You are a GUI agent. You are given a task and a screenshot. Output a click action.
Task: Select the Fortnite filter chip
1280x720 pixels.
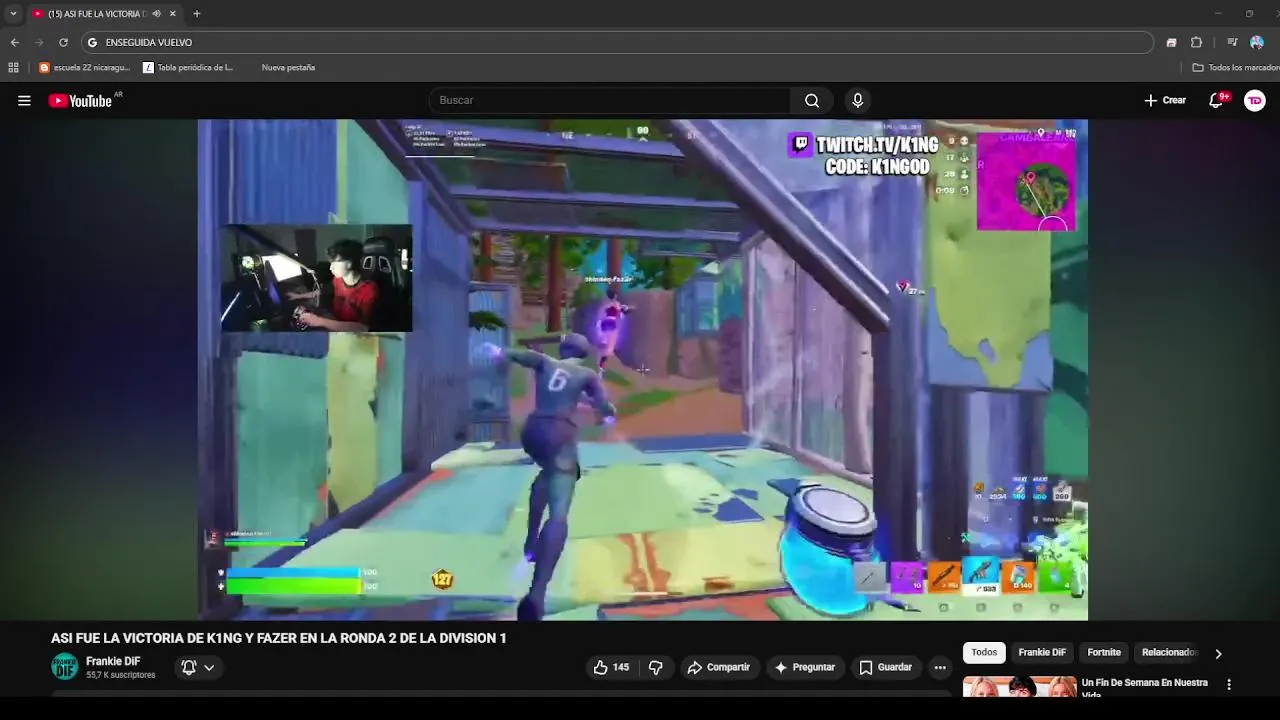point(1104,652)
